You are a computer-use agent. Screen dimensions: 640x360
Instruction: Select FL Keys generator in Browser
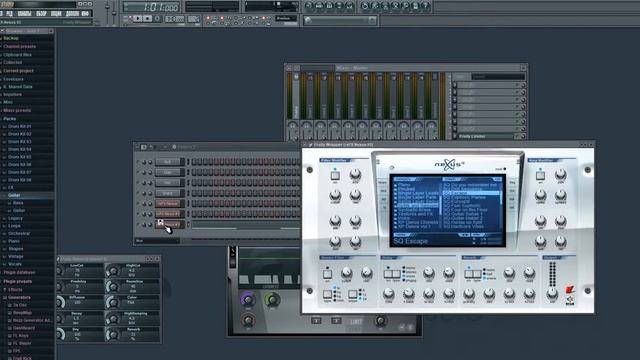(21, 336)
